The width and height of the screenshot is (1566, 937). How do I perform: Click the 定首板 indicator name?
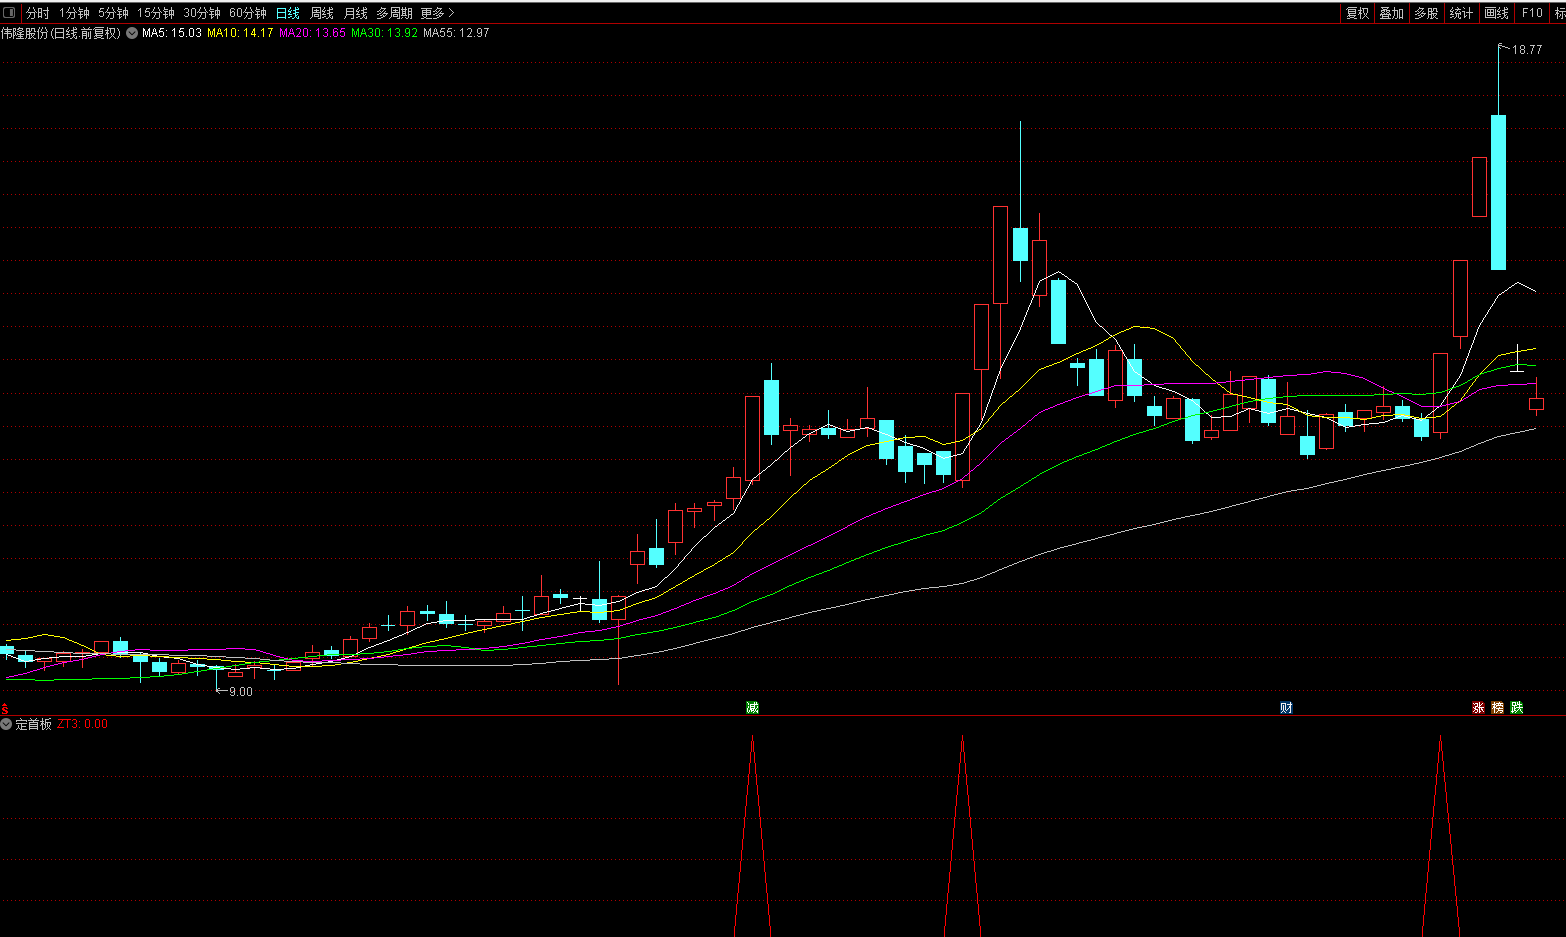[34, 724]
